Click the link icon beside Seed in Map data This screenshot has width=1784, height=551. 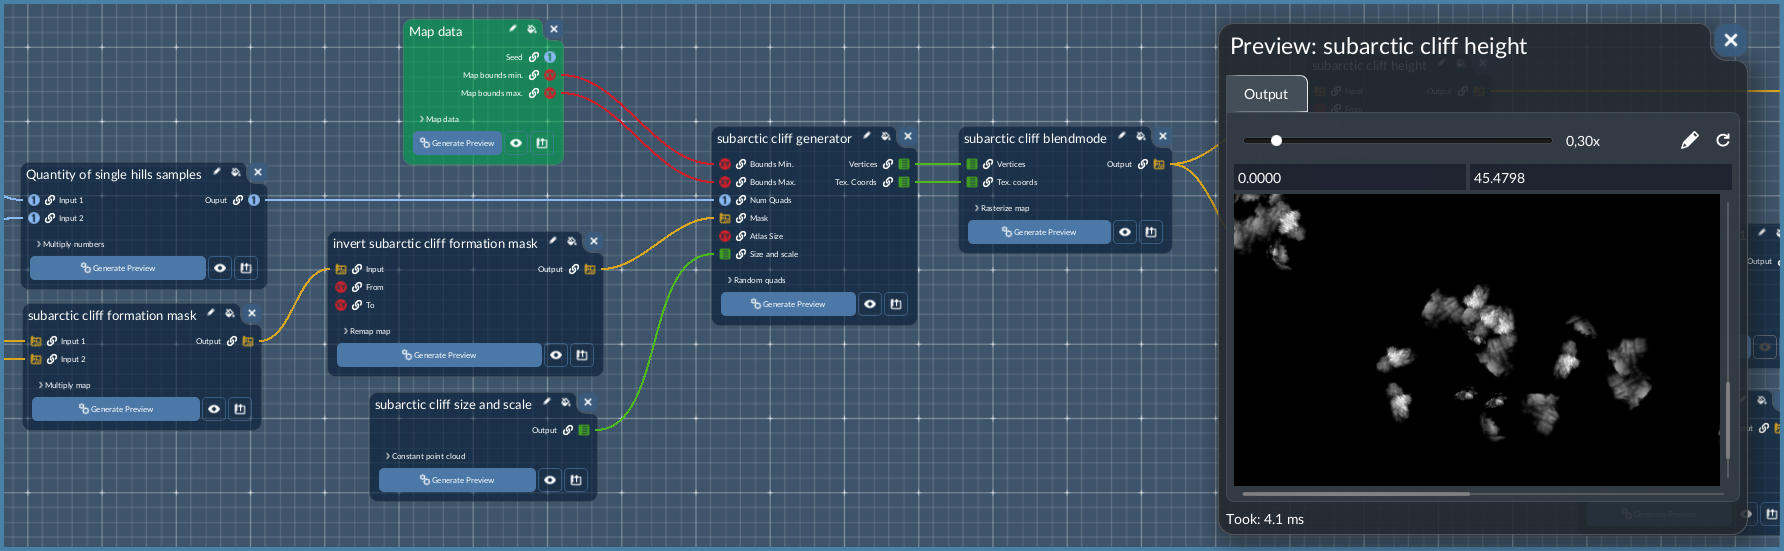pyautogui.click(x=534, y=57)
